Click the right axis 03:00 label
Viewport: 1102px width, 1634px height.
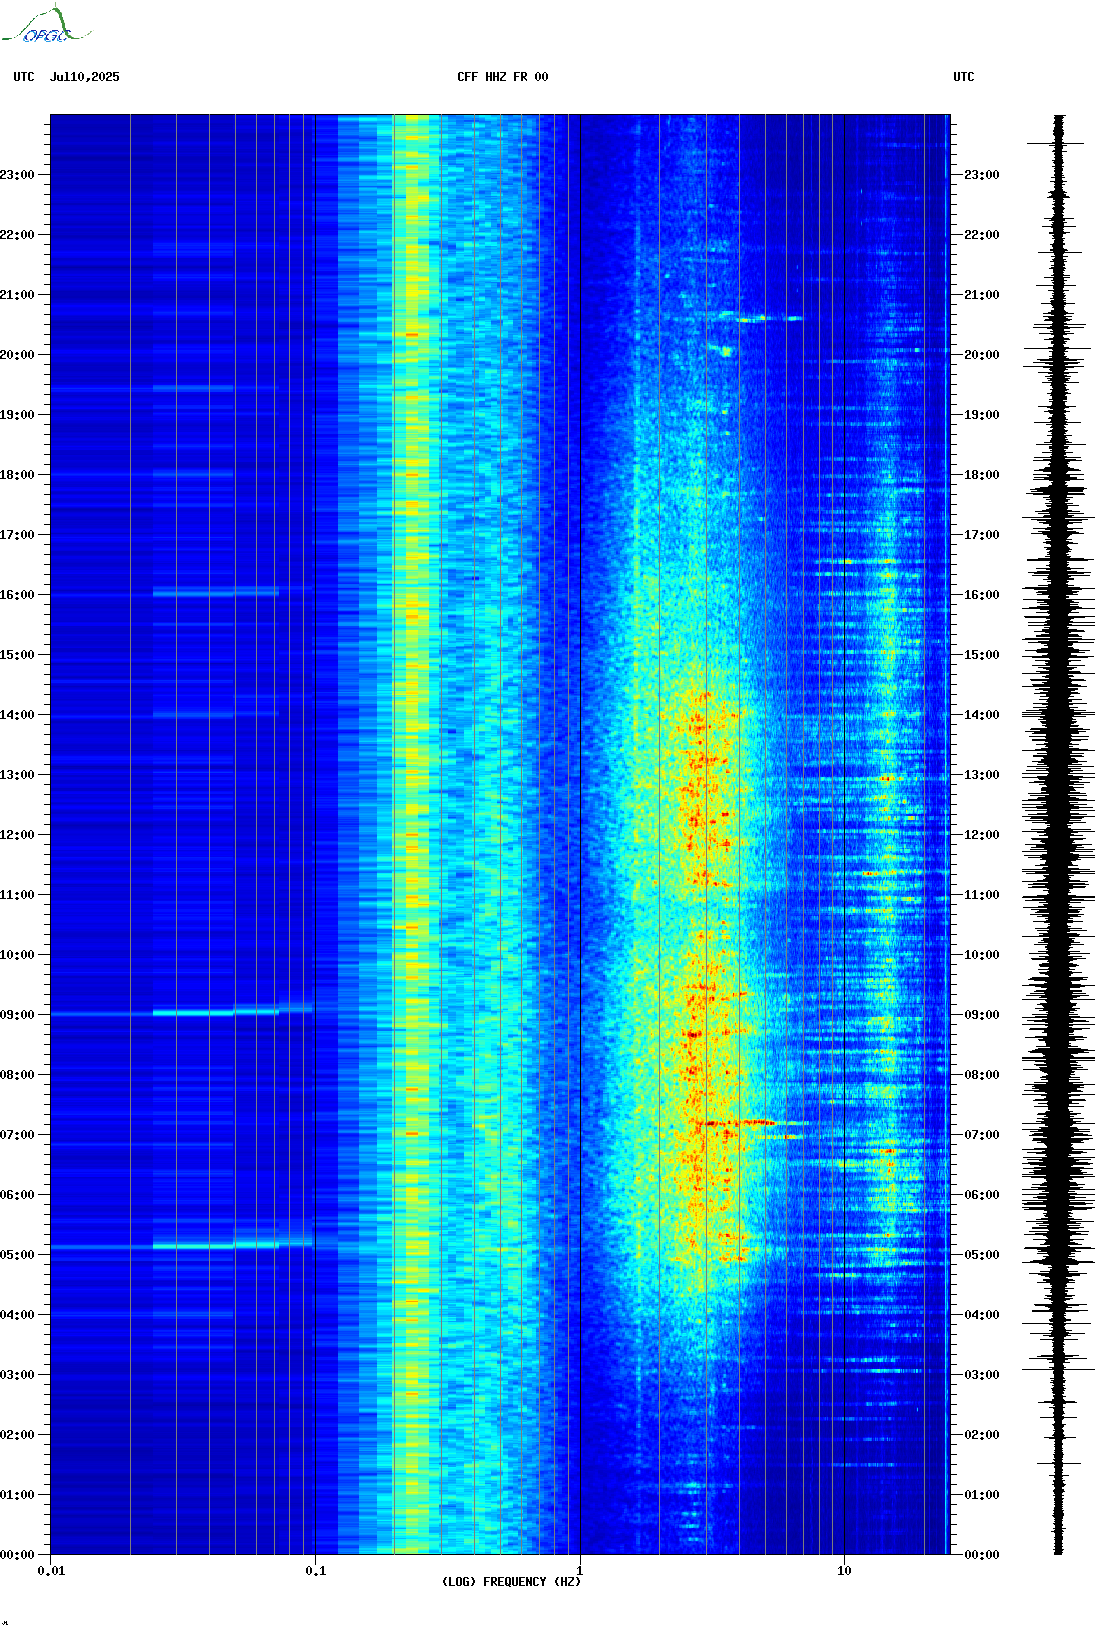click(x=982, y=1375)
